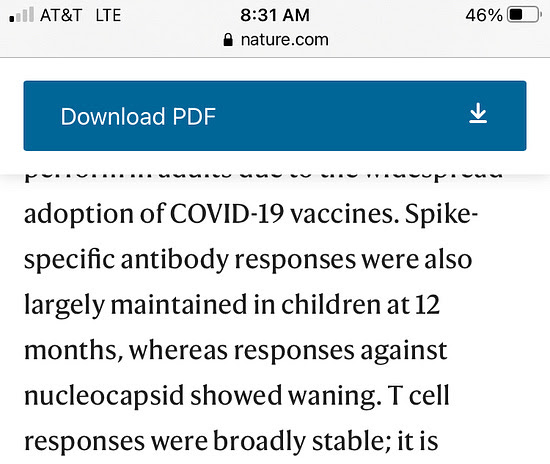Open the nature.com address bar
The height and width of the screenshot is (464, 550).
276,40
